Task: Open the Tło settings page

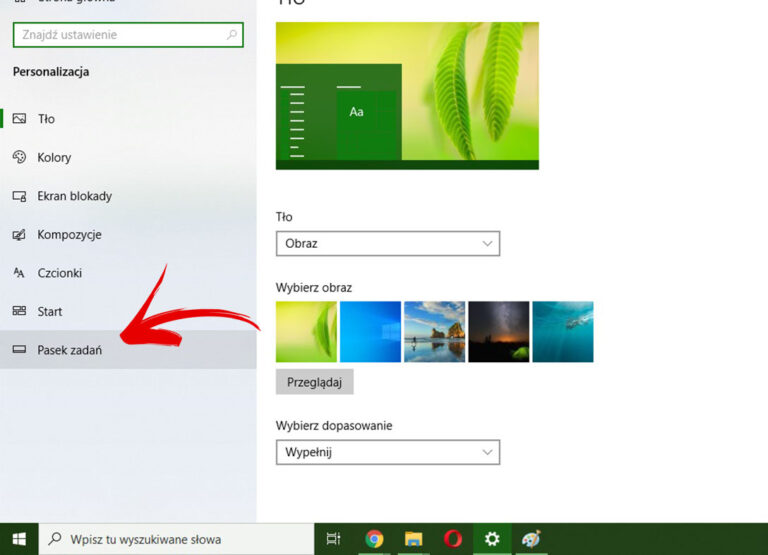Action: click(128, 119)
